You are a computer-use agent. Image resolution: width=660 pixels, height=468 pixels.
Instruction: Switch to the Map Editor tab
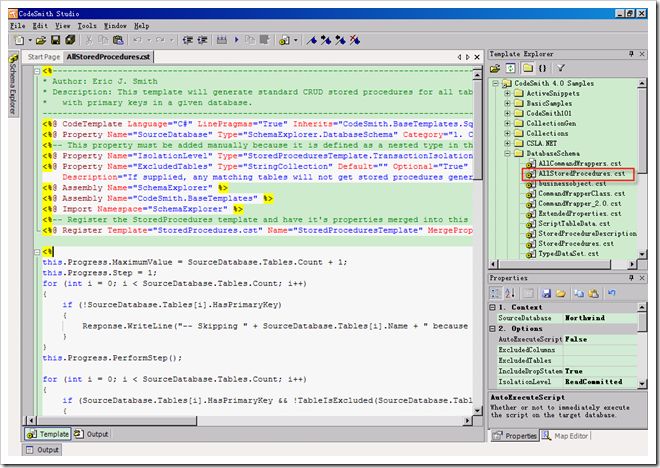coord(566,436)
